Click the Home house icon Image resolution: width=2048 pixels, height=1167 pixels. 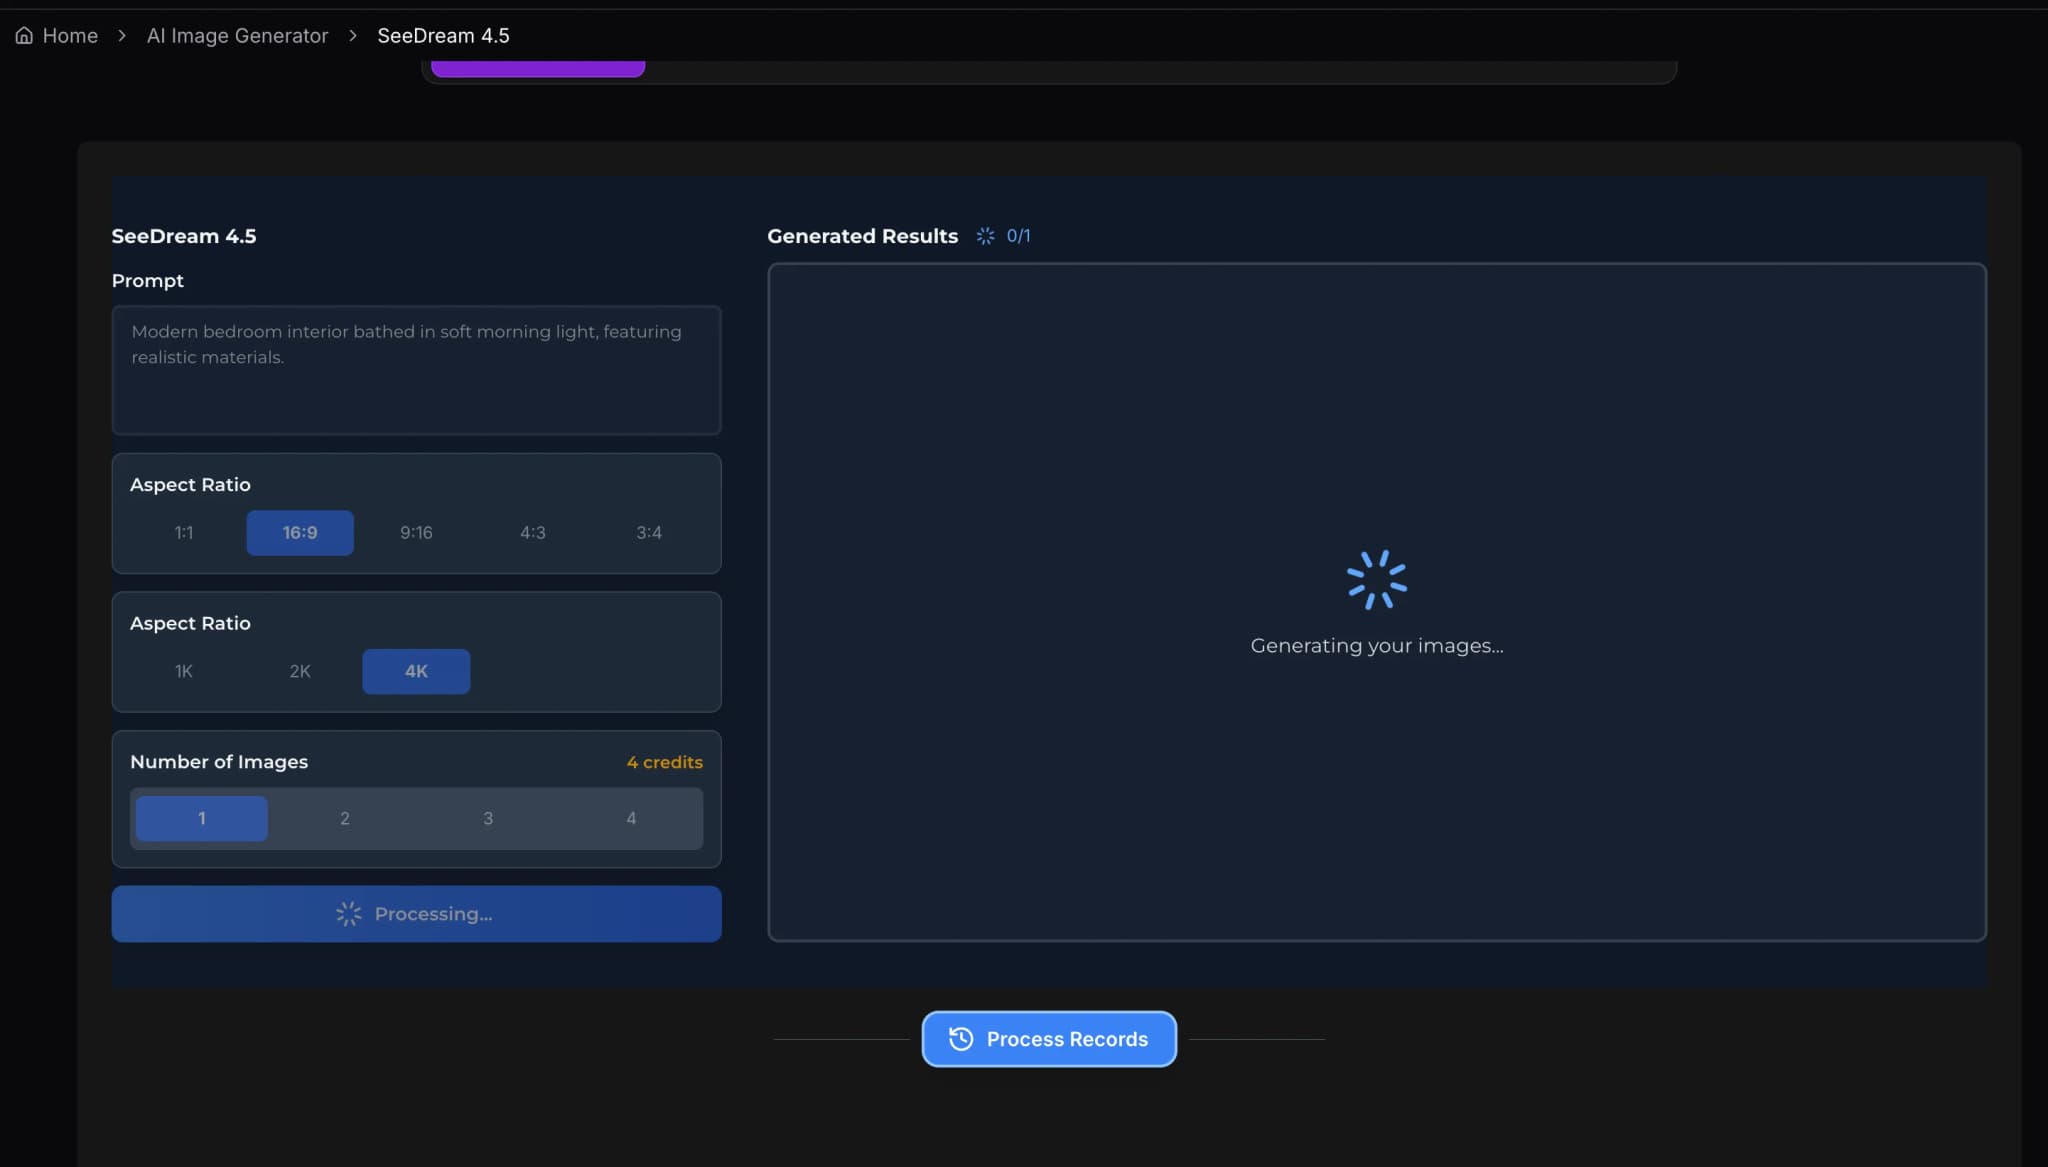click(x=24, y=36)
